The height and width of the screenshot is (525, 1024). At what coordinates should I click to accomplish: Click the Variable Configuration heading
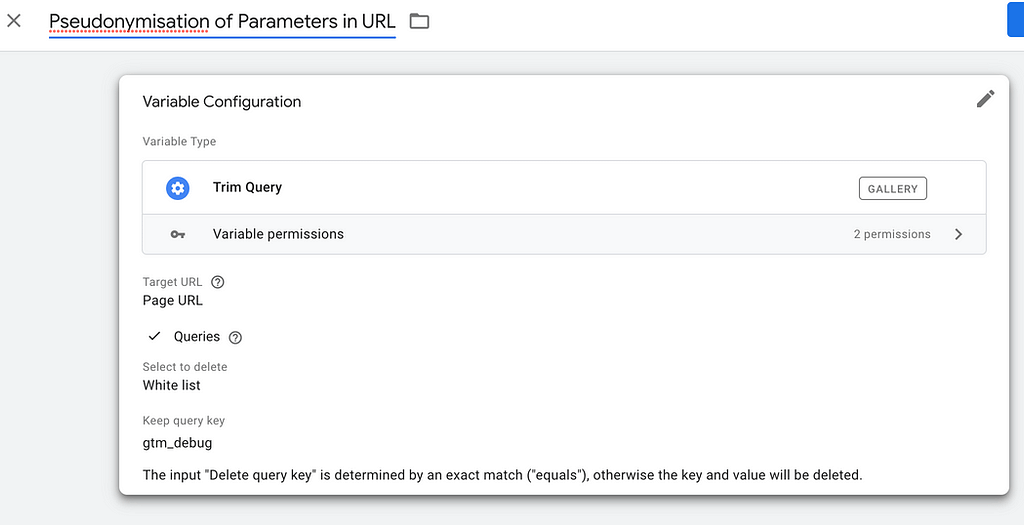(x=222, y=102)
